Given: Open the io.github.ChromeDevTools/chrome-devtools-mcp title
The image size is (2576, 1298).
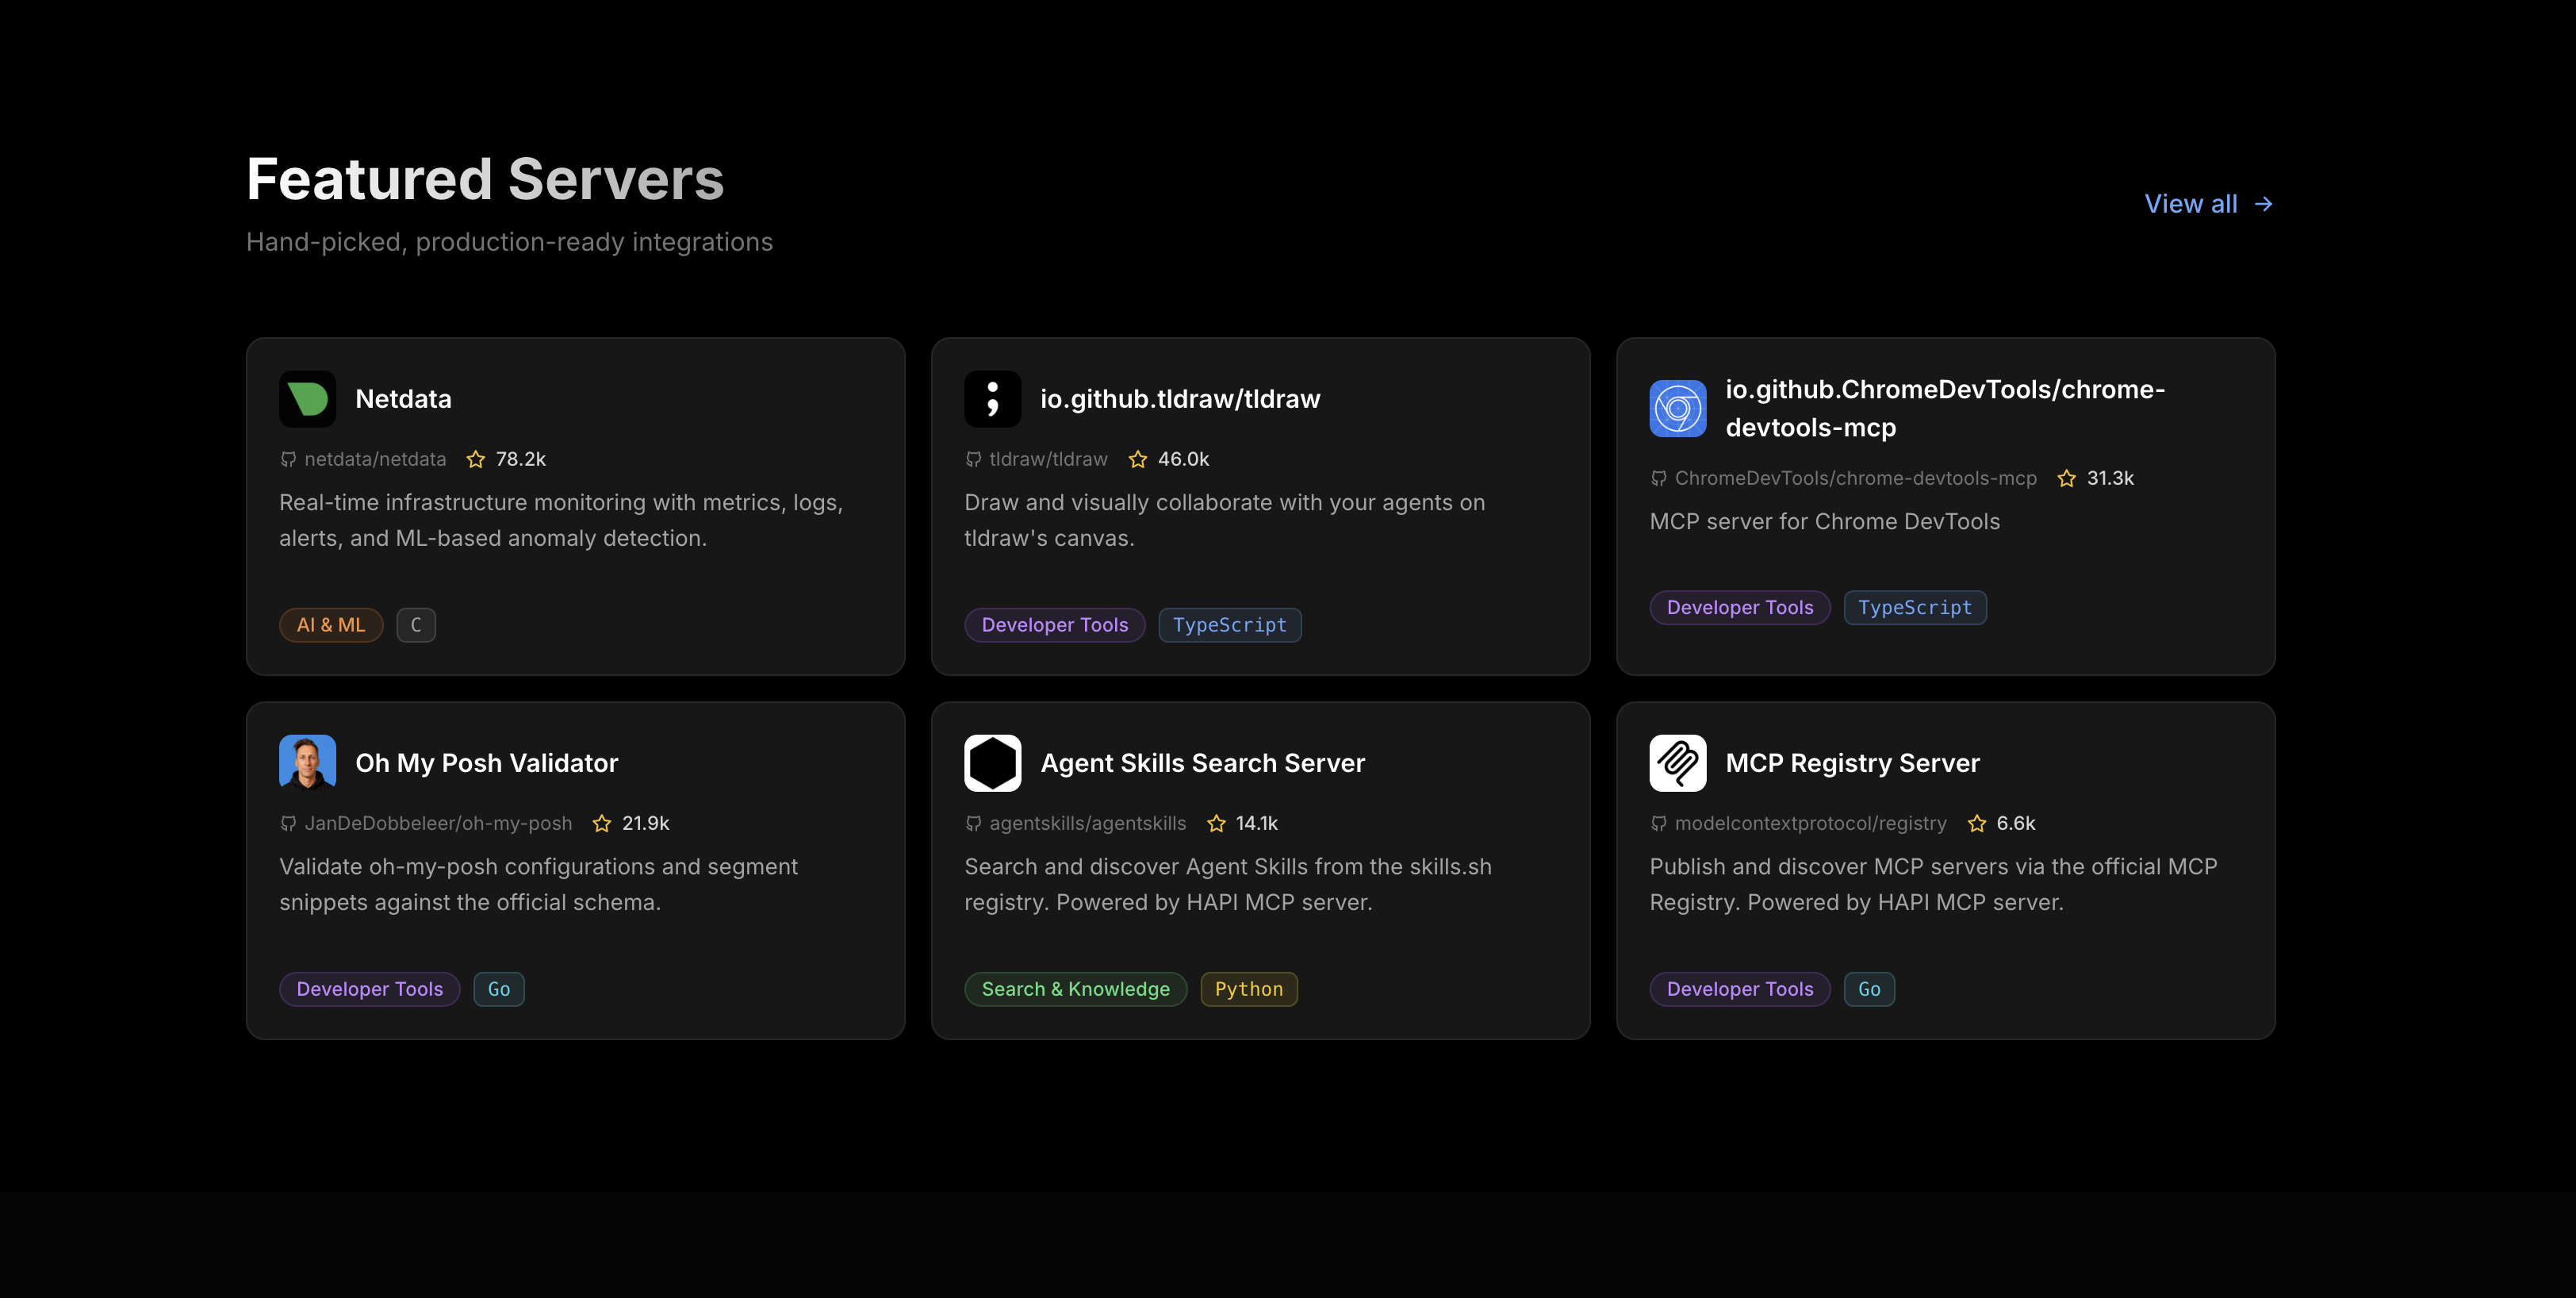Looking at the screenshot, I should (1945, 408).
